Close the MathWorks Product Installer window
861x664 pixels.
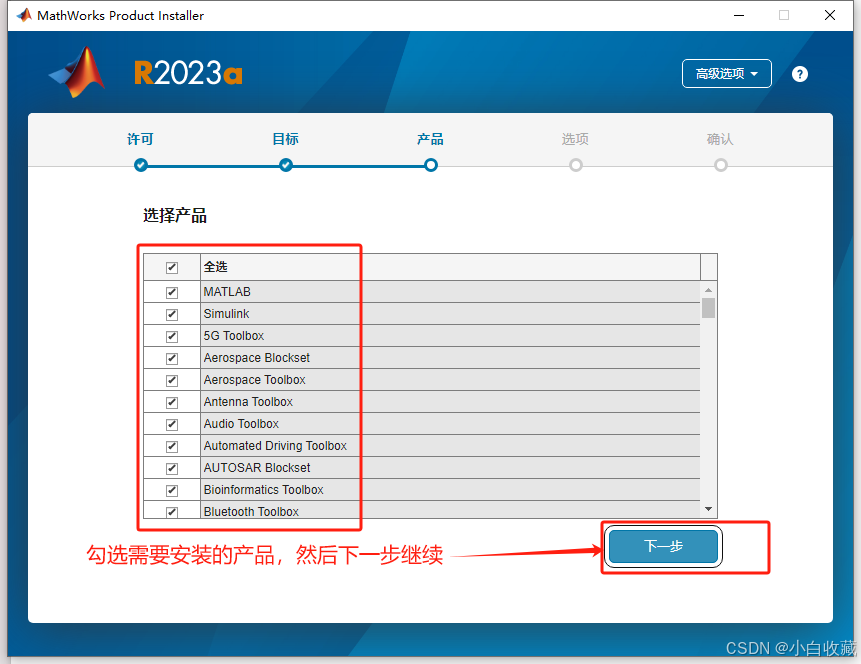[830, 15]
